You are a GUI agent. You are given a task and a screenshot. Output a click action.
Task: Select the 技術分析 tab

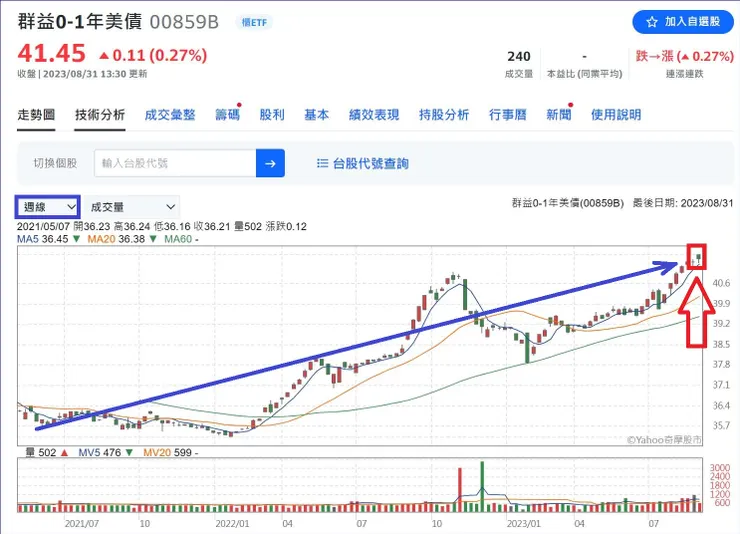(x=100, y=115)
